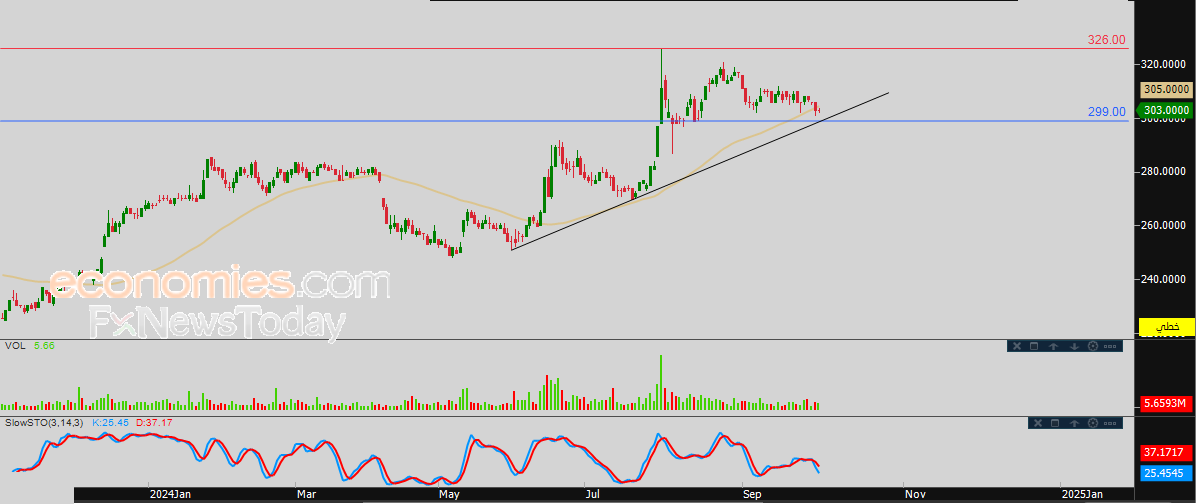Move the SlowSTO panel up

[1074, 423]
